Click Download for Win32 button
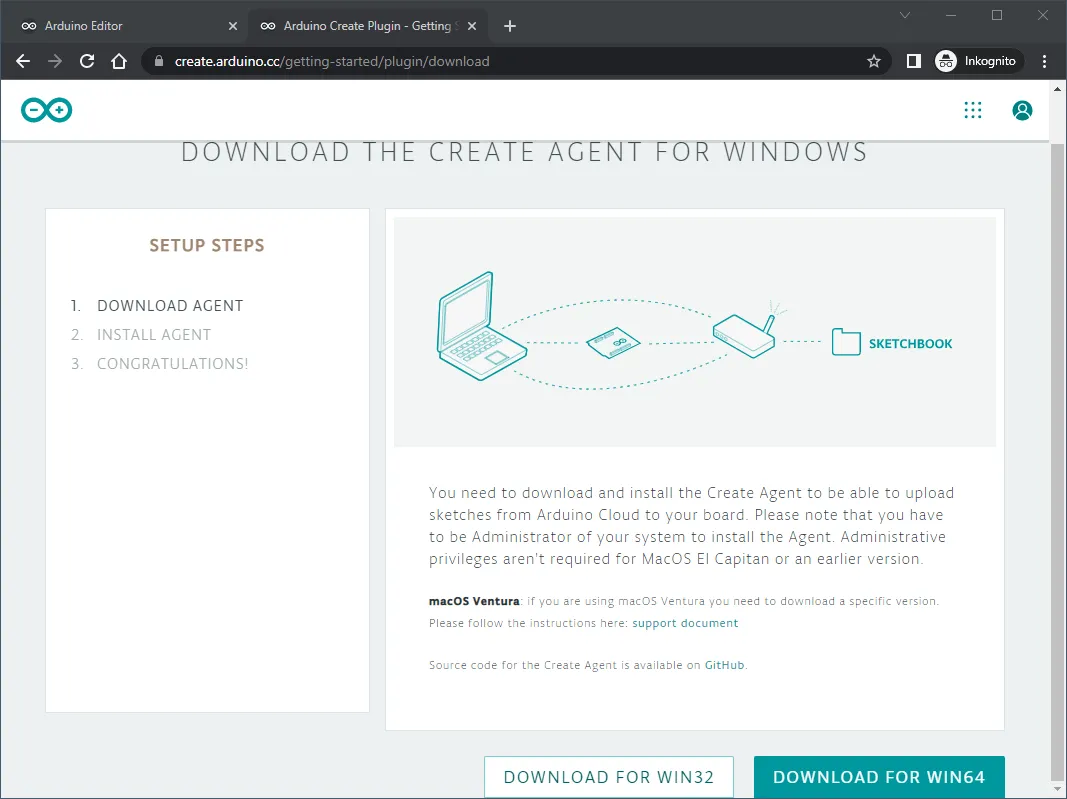Screen dimensions: 1067x799 (x=608, y=777)
